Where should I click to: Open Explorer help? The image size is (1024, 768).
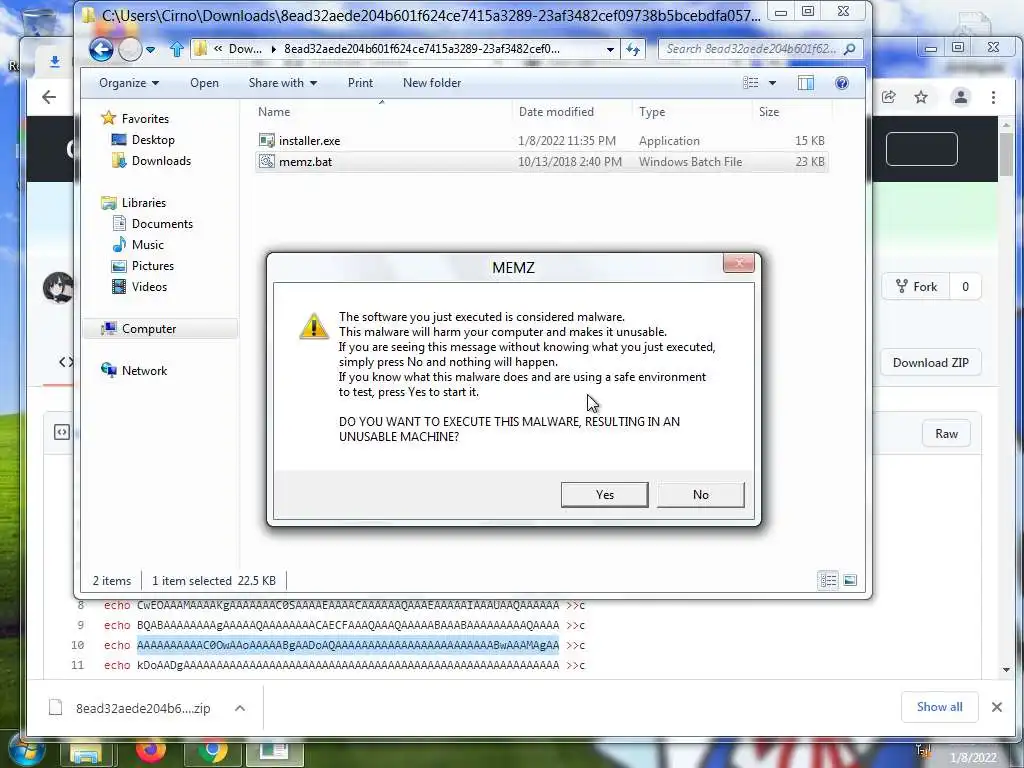[x=842, y=83]
